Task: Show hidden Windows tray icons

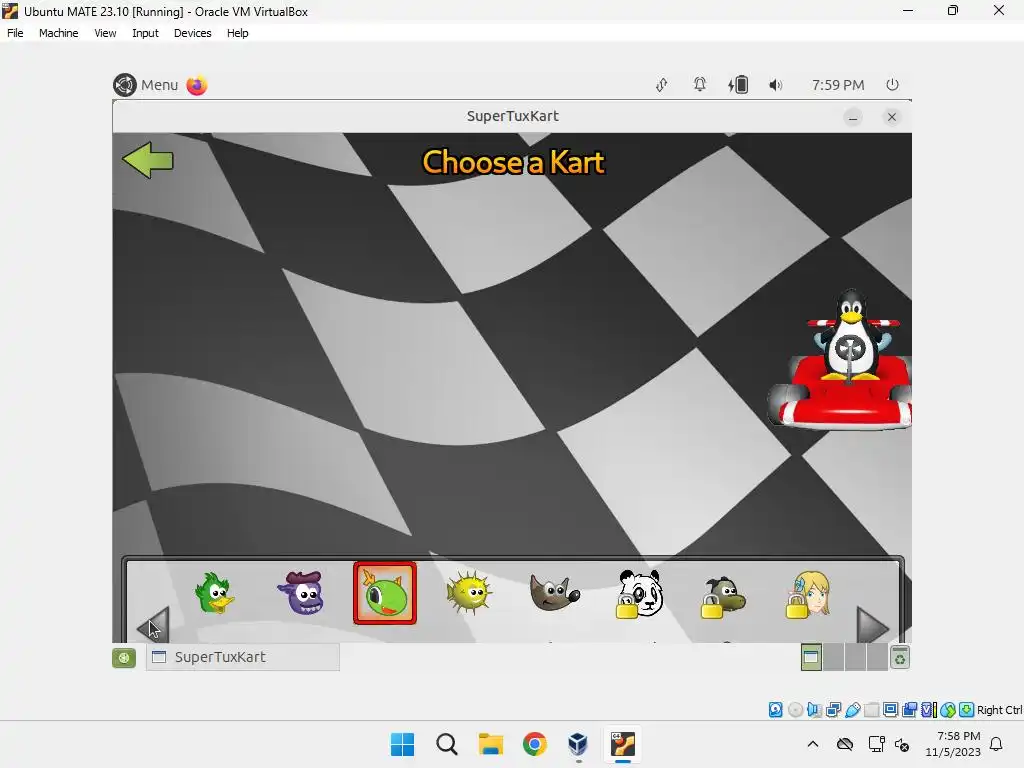Action: click(x=812, y=744)
